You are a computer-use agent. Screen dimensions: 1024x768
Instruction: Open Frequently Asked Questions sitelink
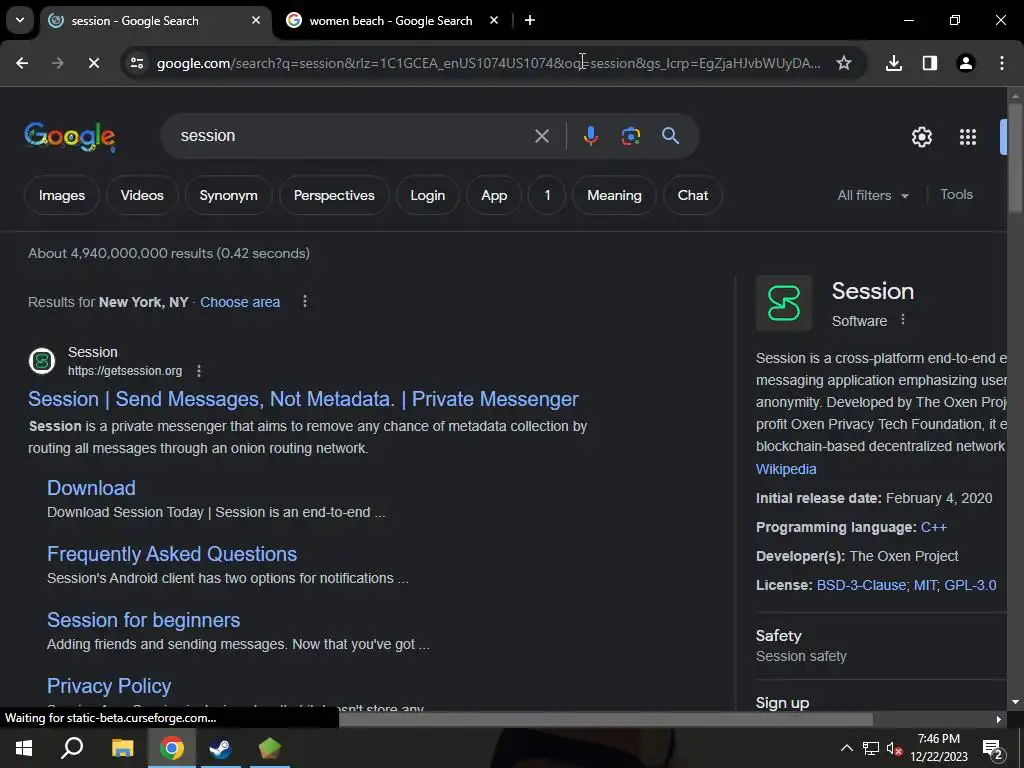(x=172, y=554)
